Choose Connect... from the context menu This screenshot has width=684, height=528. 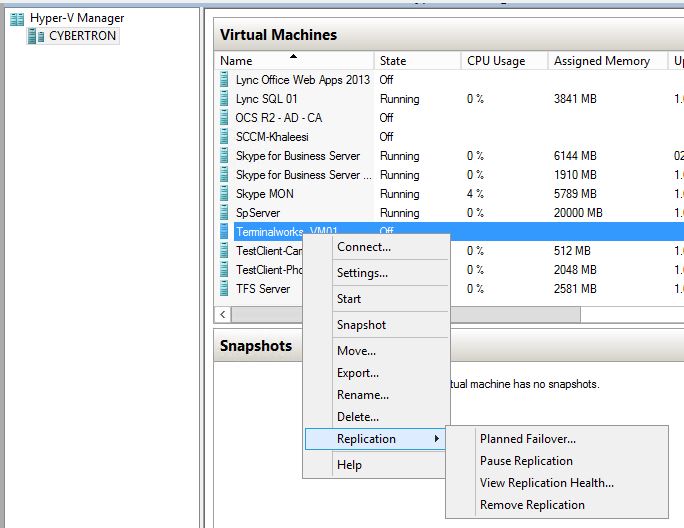(x=364, y=247)
